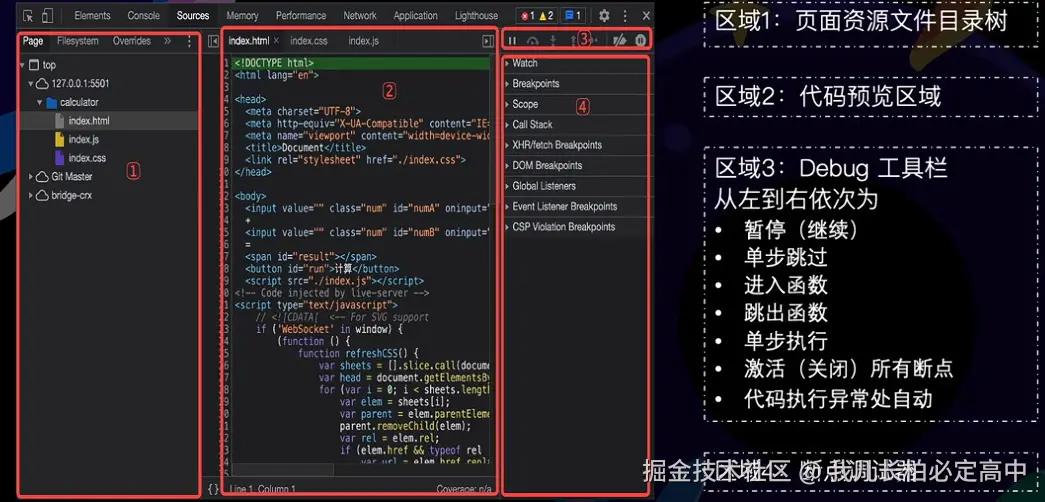Step over next function call

point(532,41)
